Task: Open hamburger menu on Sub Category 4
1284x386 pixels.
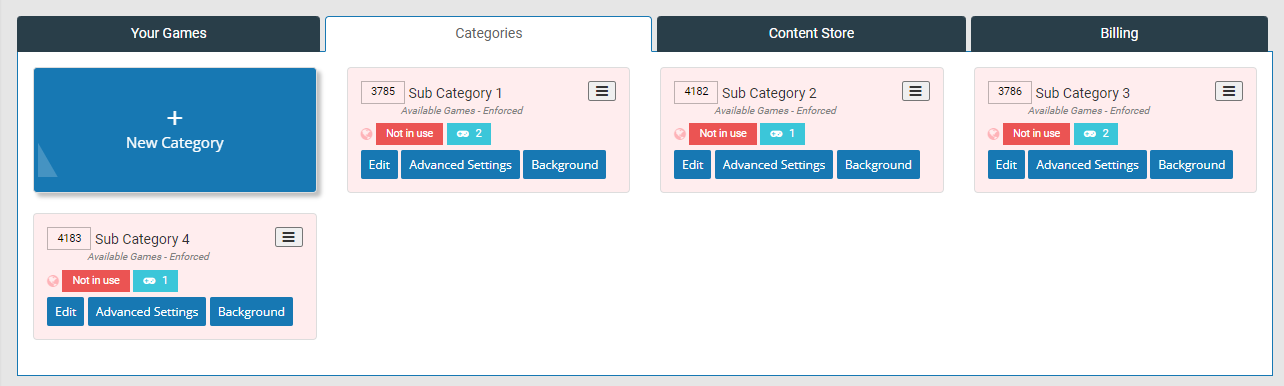Action: [289, 237]
